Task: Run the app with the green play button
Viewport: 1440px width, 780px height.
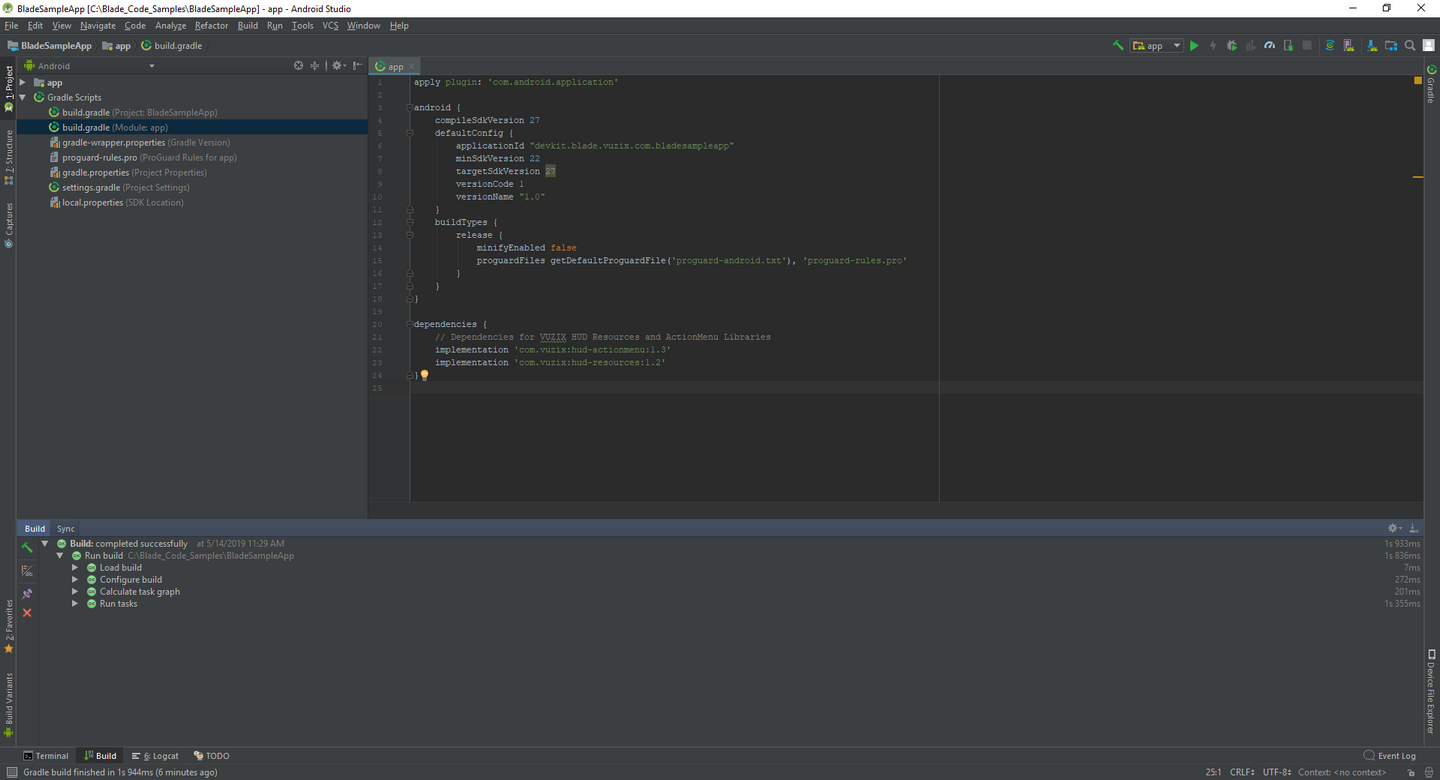Action: [1194, 46]
